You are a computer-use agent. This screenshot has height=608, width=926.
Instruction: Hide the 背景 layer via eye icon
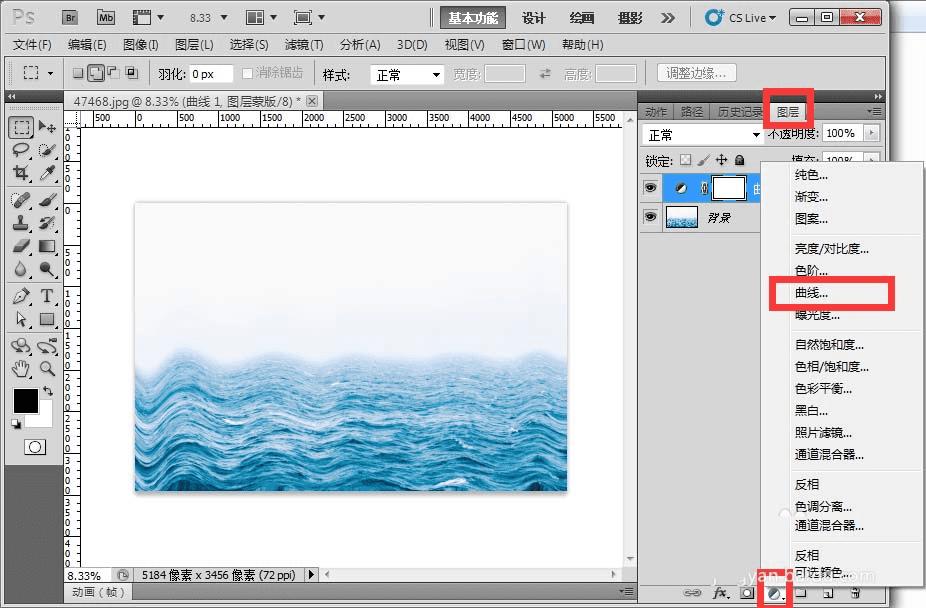(x=650, y=217)
